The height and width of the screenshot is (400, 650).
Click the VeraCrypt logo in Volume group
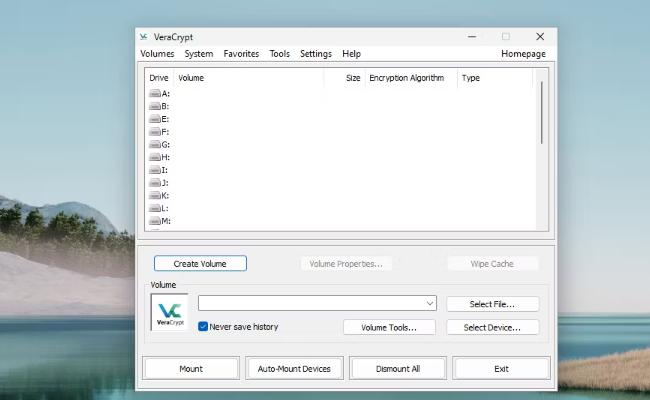point(170,312)
